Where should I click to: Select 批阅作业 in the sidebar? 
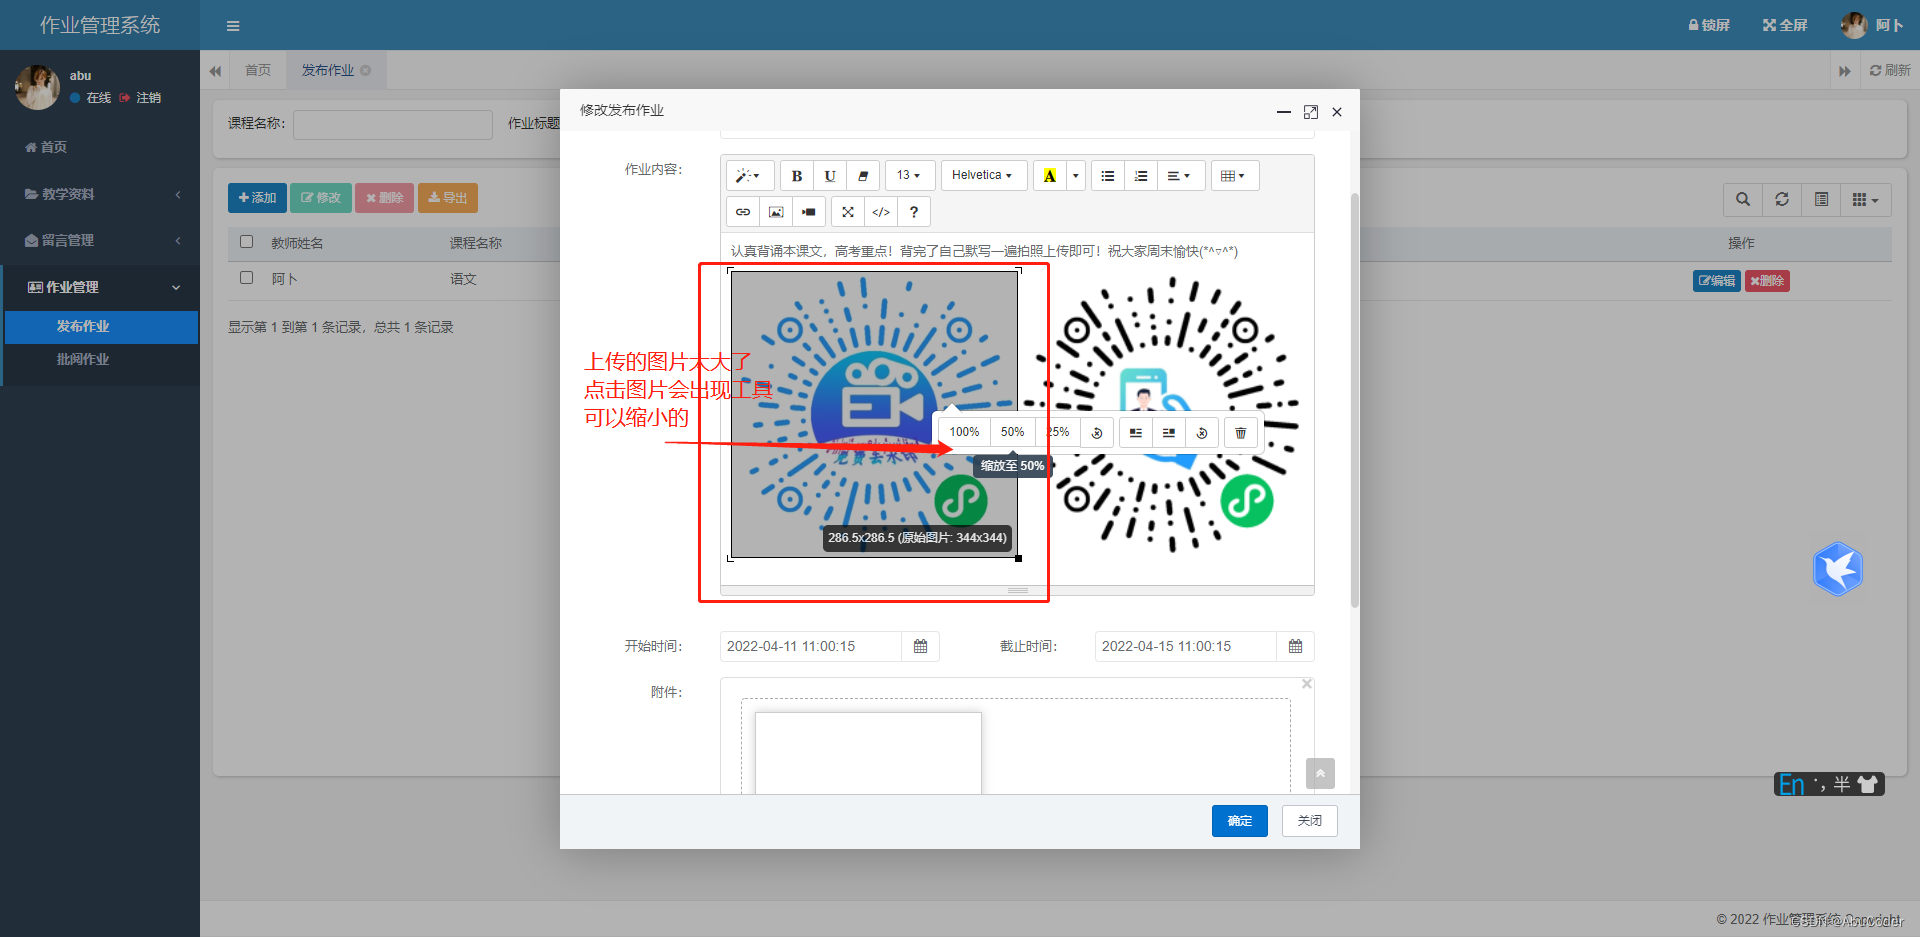click(101, 360)
